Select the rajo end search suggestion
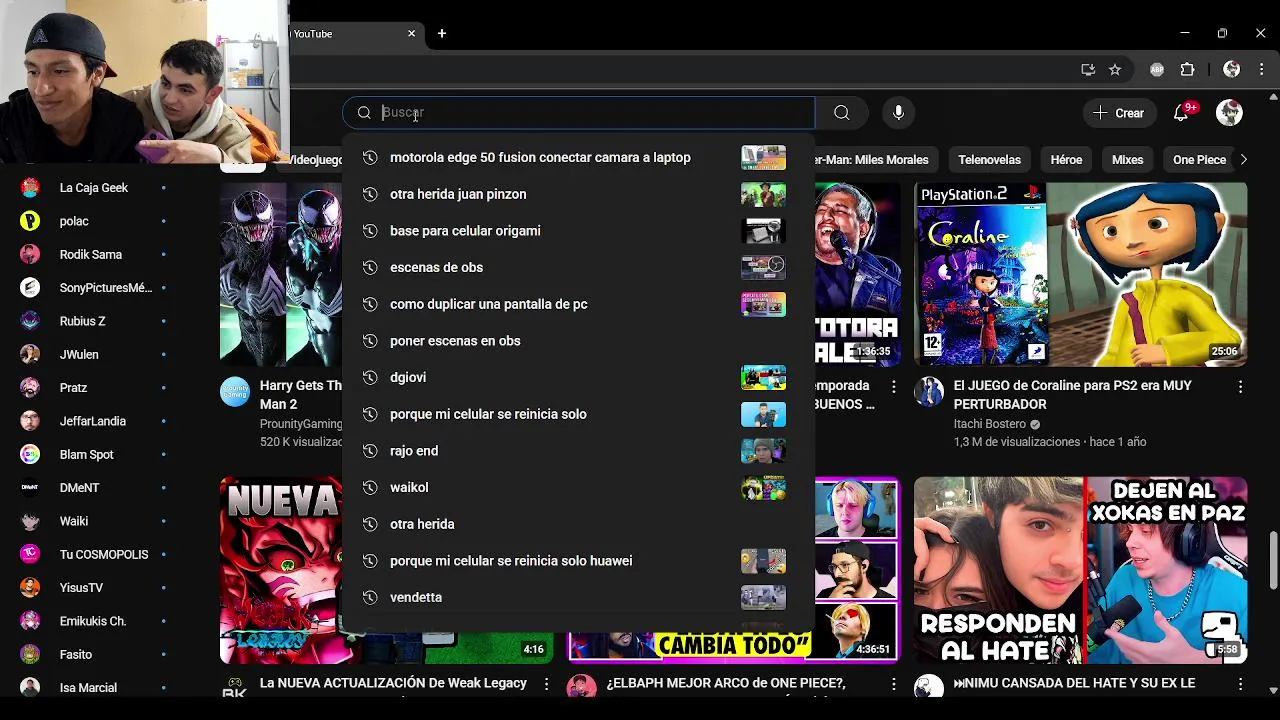 coord(578,451)
